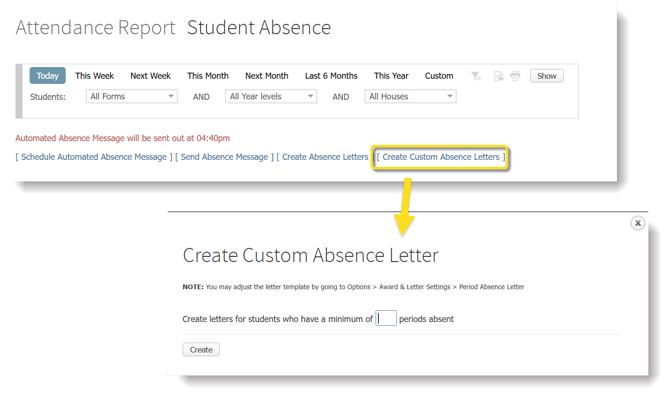Screen dimensions: 670x397
Task: Switch to This Week range
Action: click(94, 76)
